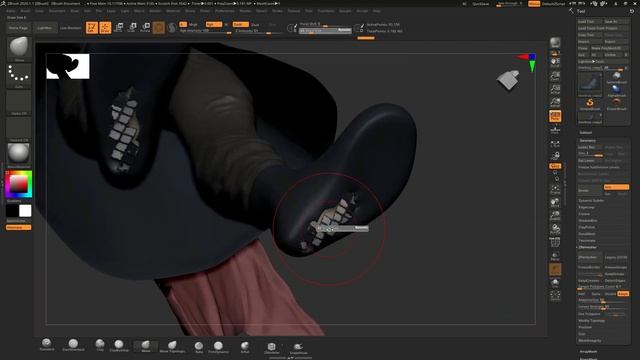
Task: Open the Stroke type dots selector
Action: click(x=19, y=75)
